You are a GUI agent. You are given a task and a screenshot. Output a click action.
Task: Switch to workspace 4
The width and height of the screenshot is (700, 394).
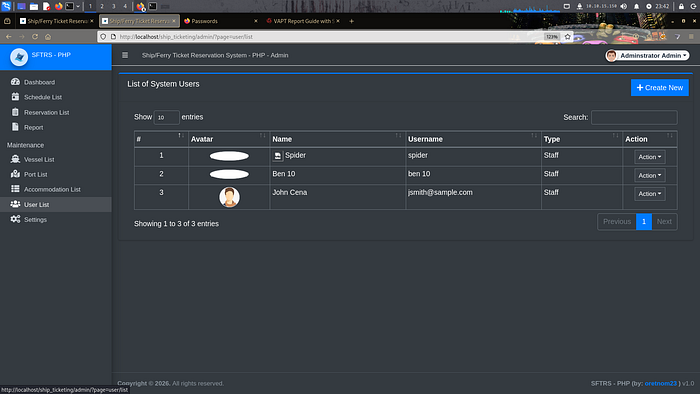coord(125,6)
